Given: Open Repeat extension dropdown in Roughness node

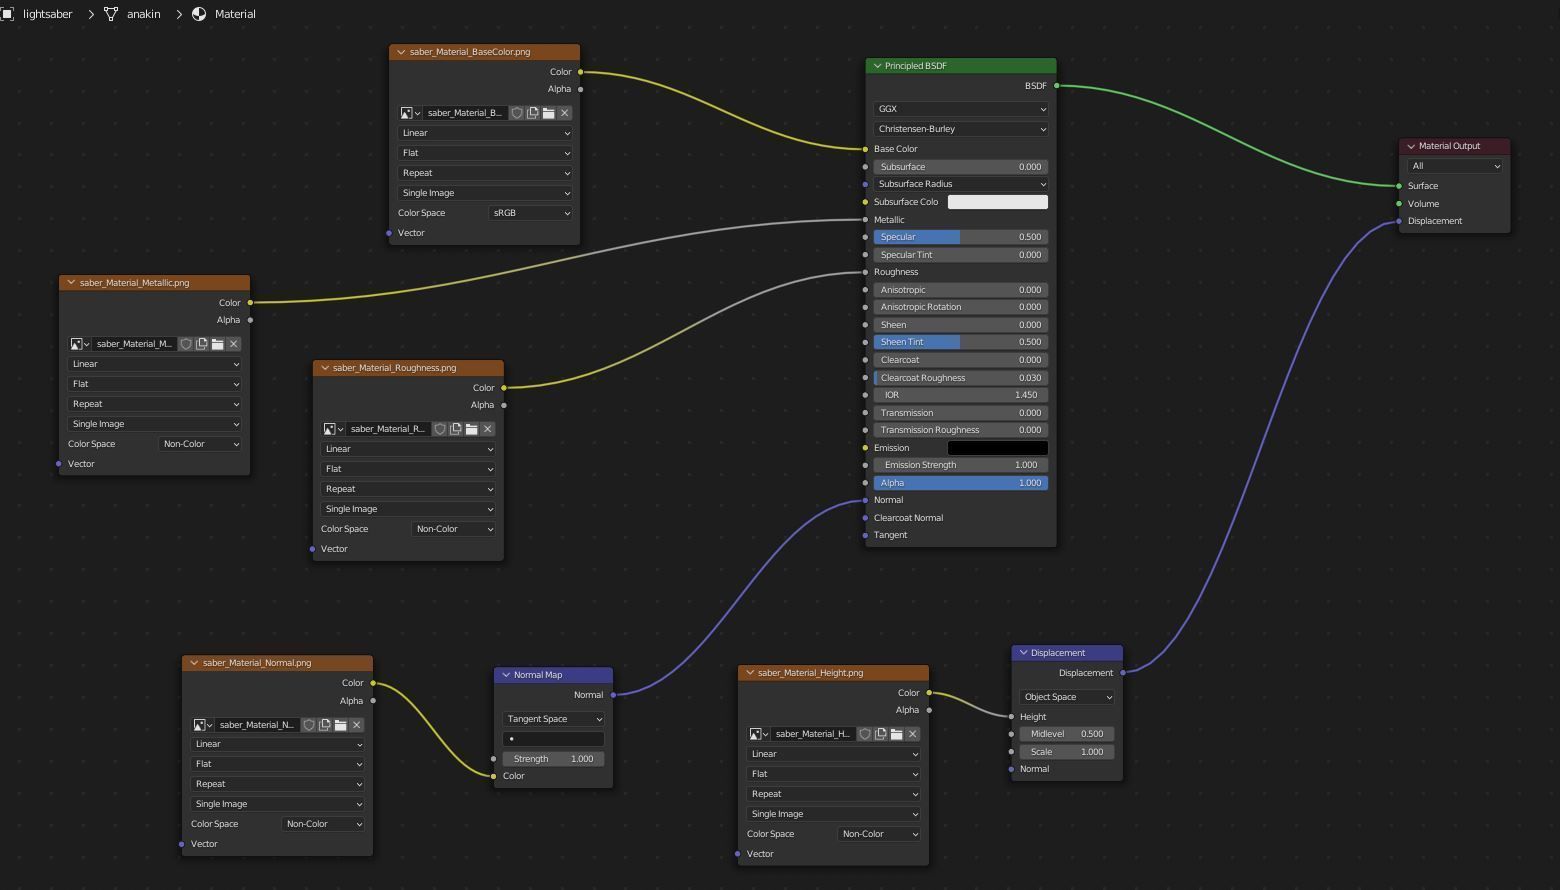Looking at the screenshot, I should pyautogui.click(x=408, y=489).
